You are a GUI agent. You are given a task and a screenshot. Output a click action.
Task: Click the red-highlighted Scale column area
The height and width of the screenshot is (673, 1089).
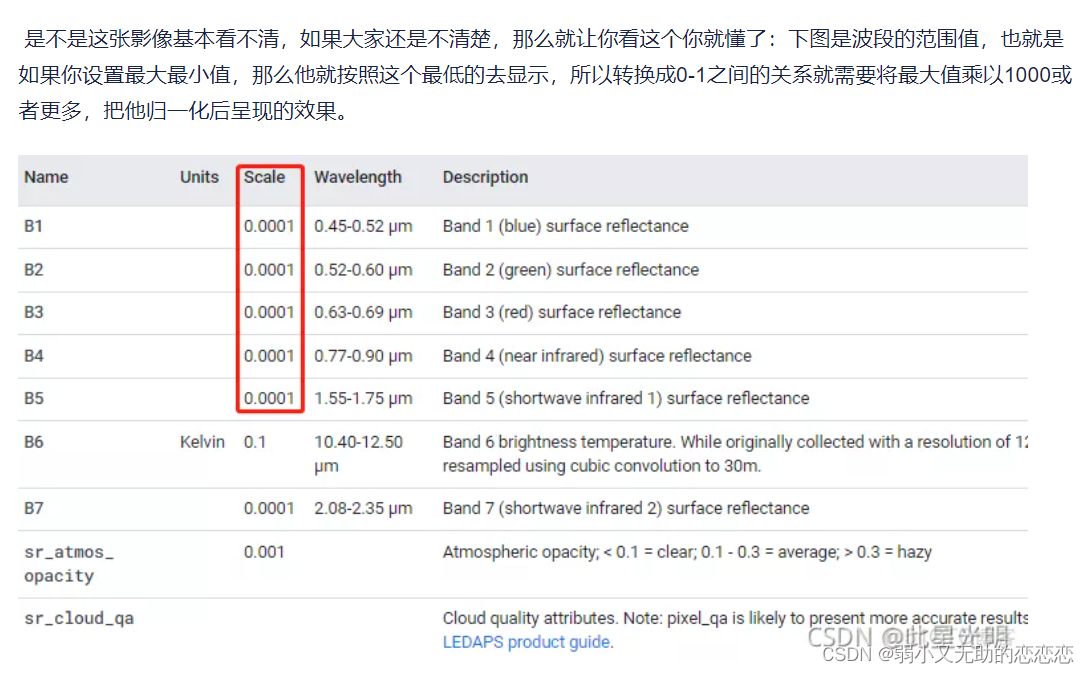269,290
